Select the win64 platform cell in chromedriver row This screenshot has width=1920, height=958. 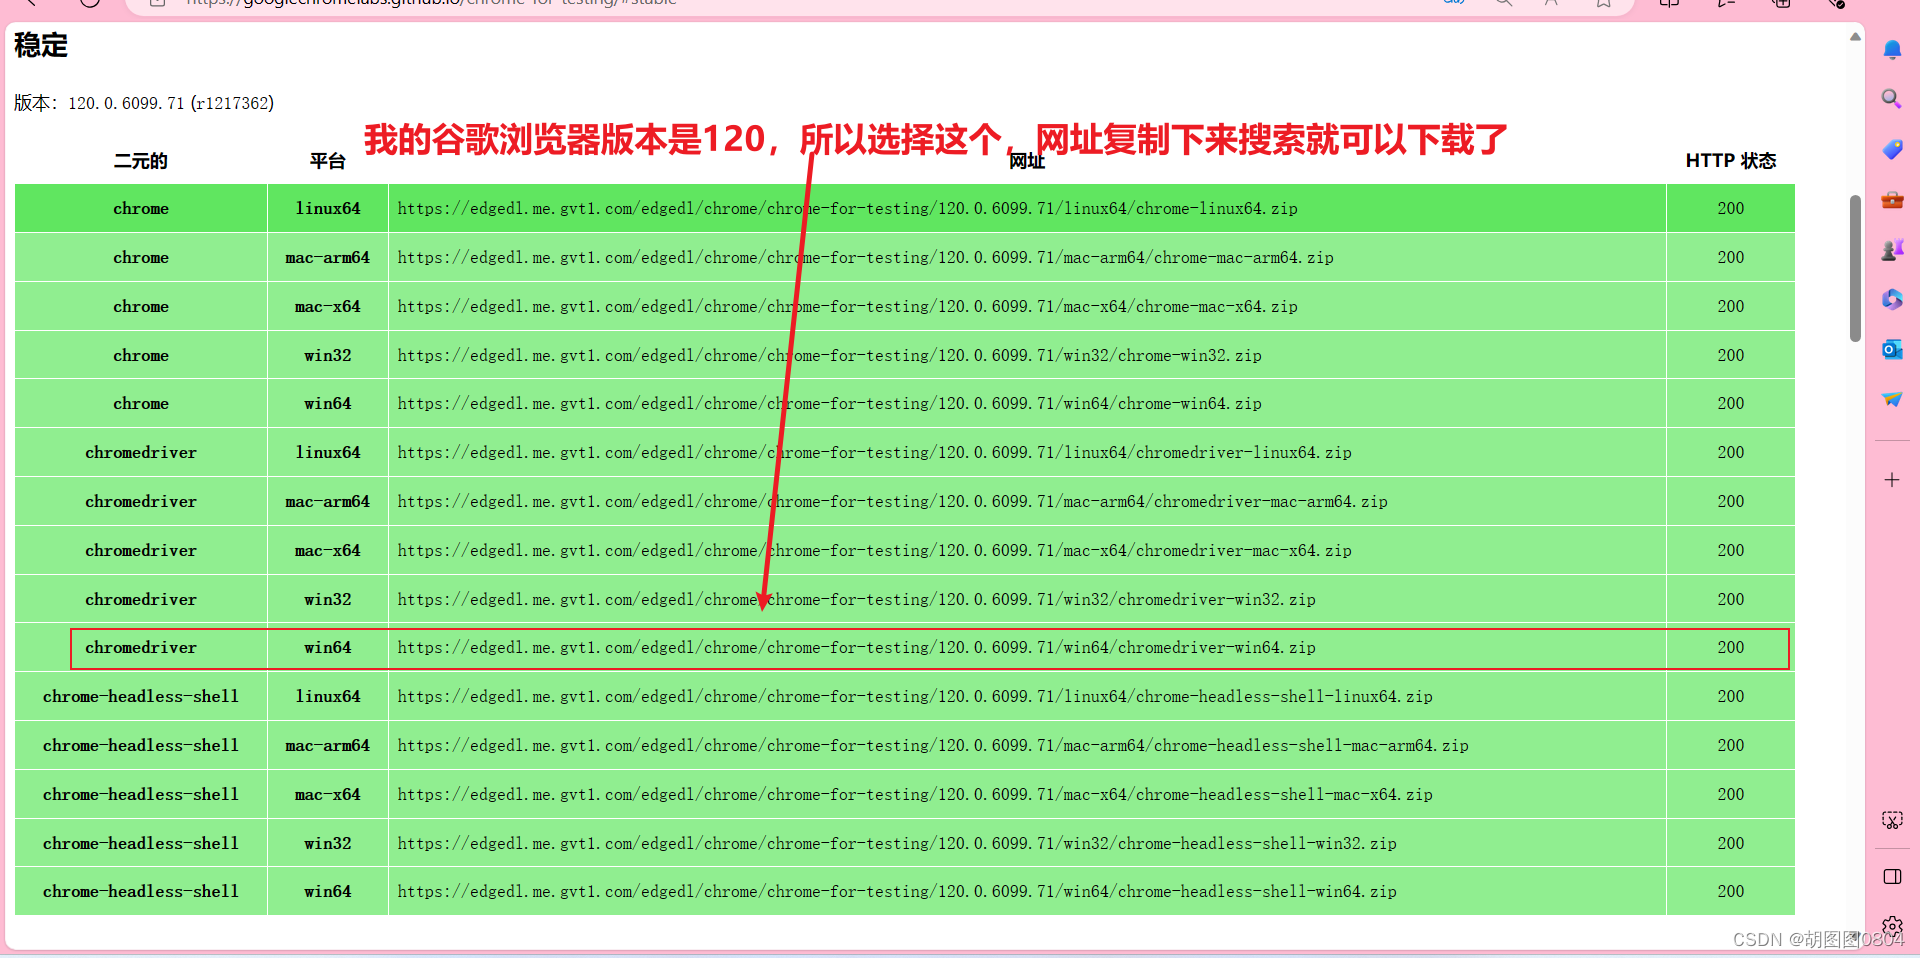328,648
